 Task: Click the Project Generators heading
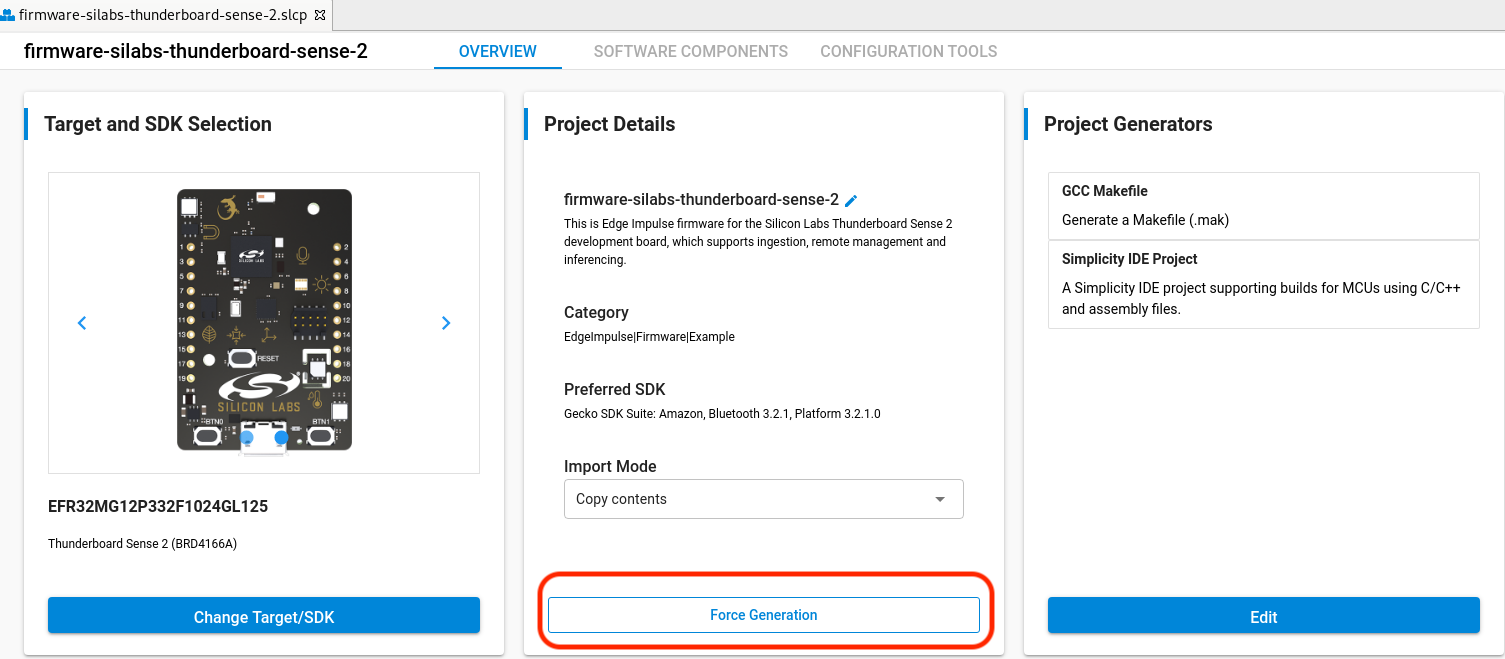(1128, 124)
